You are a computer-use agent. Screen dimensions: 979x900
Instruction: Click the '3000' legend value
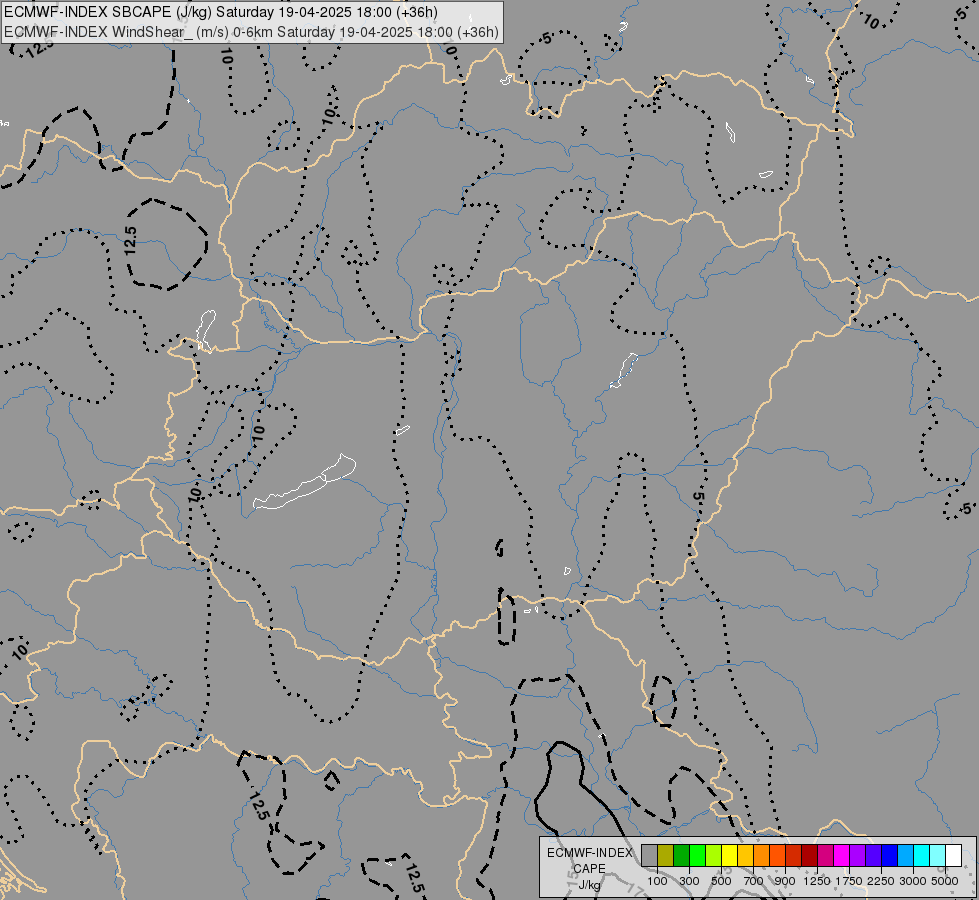pos(913,881)
